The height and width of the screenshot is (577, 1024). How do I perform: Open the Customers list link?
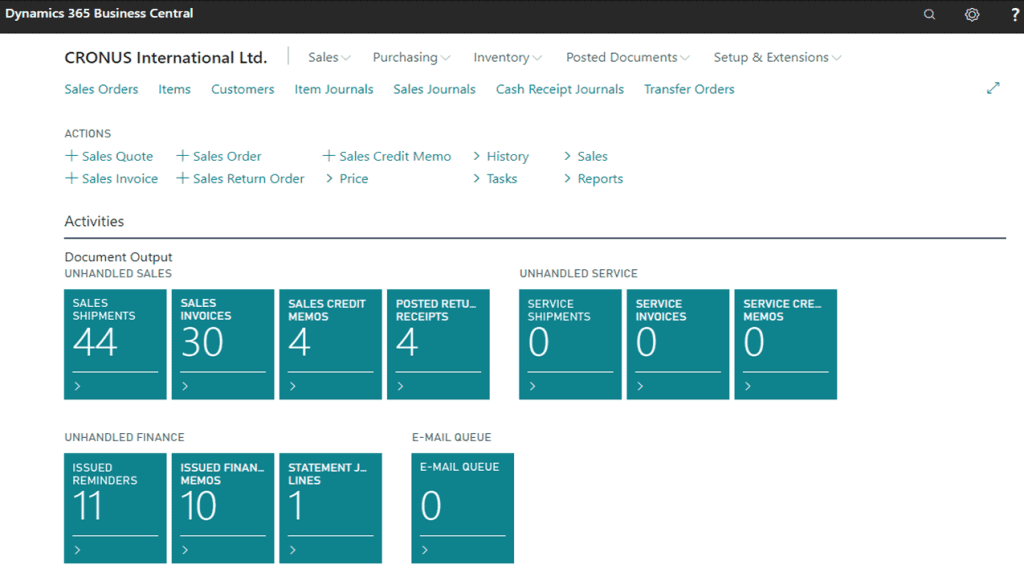(x=242, y=89)
